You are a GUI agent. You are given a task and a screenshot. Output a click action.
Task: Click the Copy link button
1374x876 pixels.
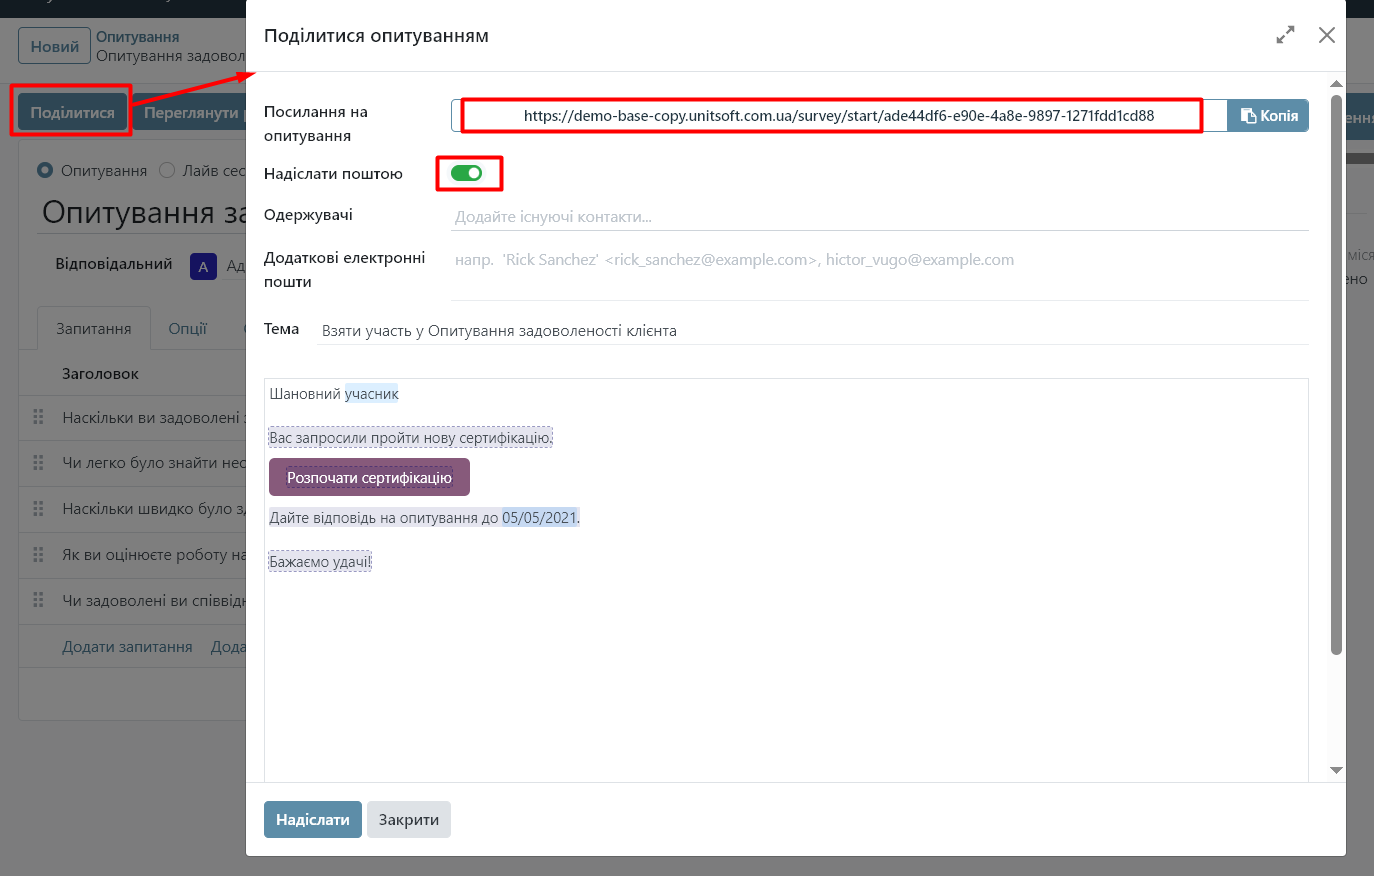pyautogui.click(x=1268, y=116)
